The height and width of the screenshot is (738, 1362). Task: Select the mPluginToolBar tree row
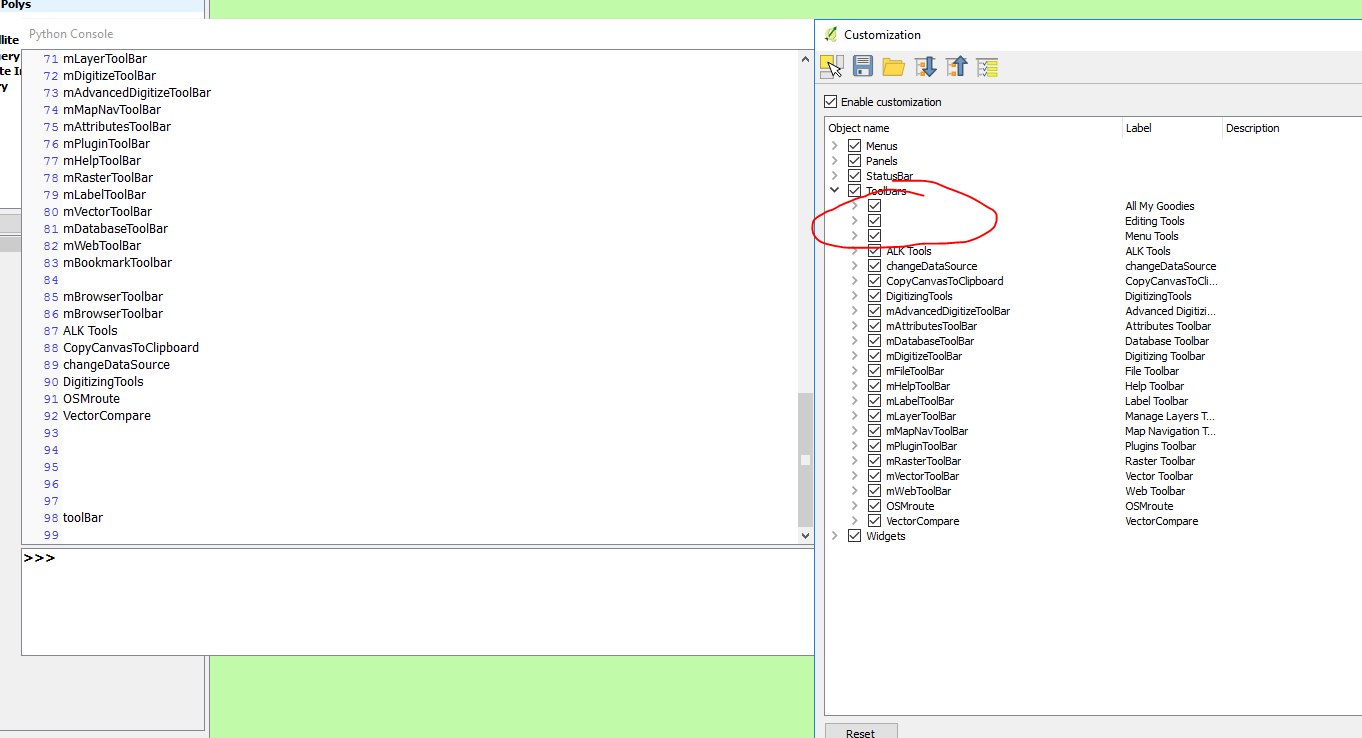(1094, 446)
